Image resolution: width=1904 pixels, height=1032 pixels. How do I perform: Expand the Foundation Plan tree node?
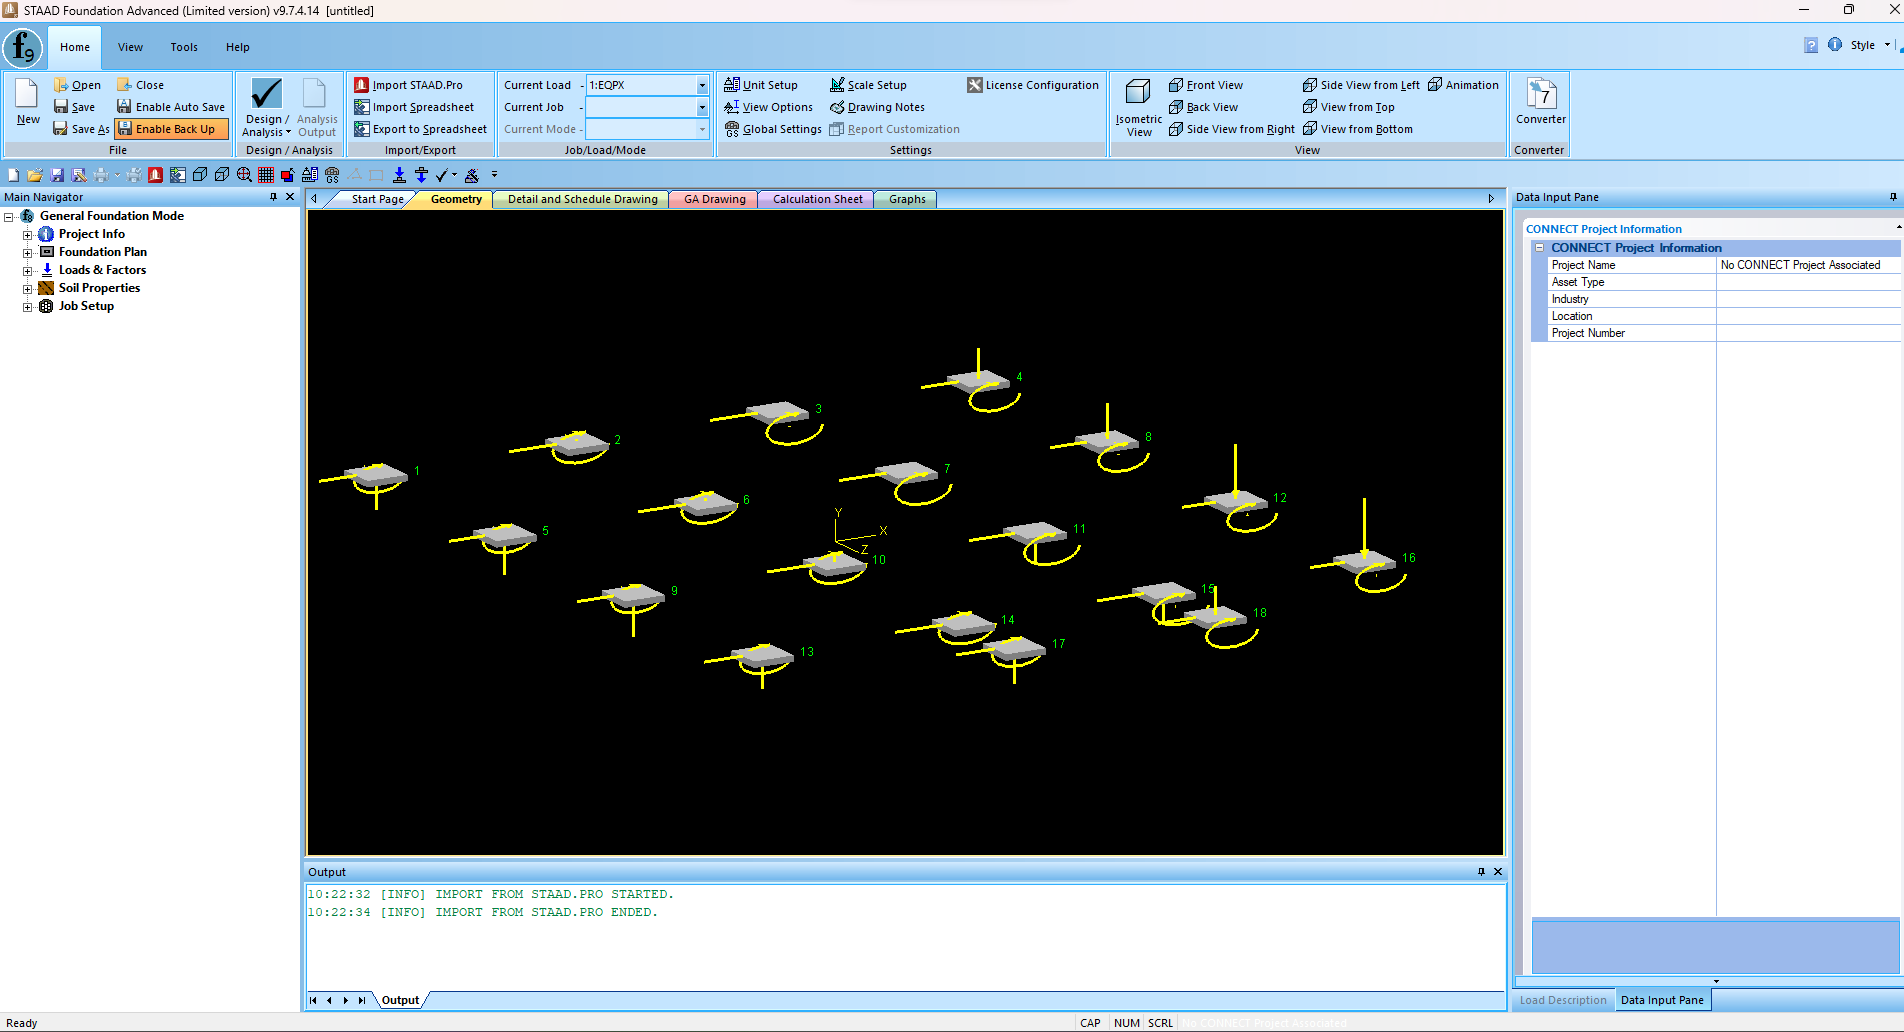(28, 252)
